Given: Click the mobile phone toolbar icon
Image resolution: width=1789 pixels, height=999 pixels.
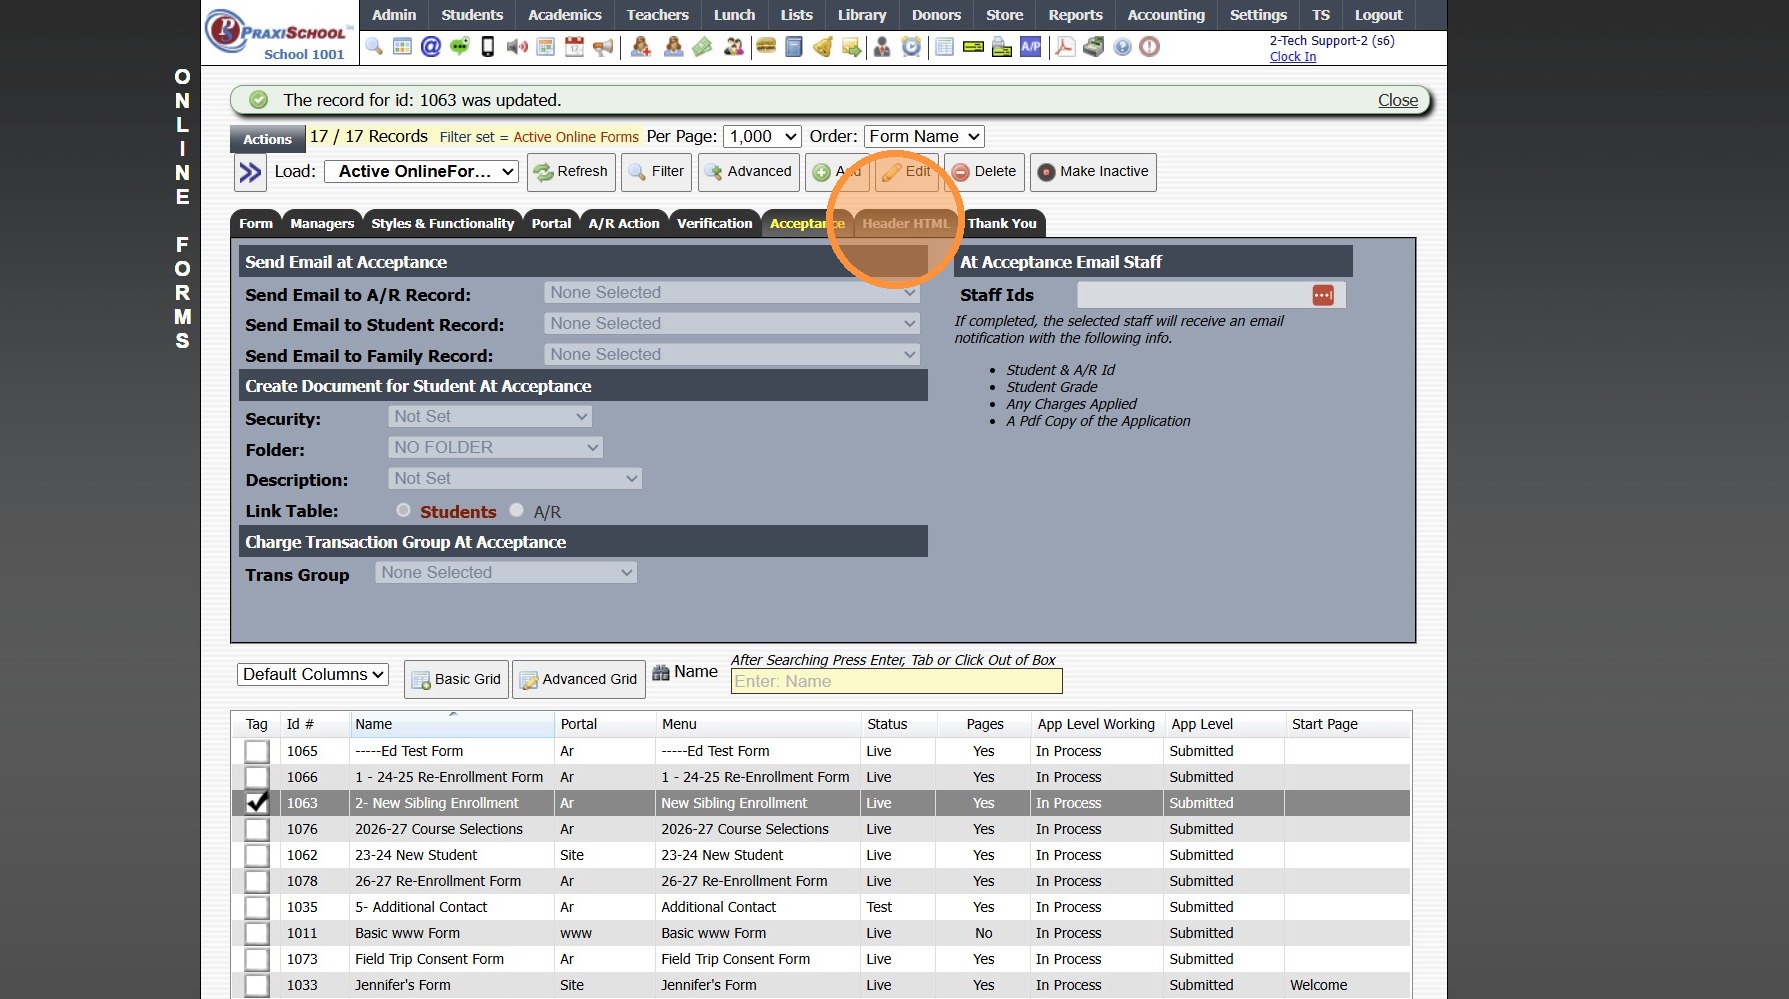Looking at the screenshot, I should coord(488,46).
